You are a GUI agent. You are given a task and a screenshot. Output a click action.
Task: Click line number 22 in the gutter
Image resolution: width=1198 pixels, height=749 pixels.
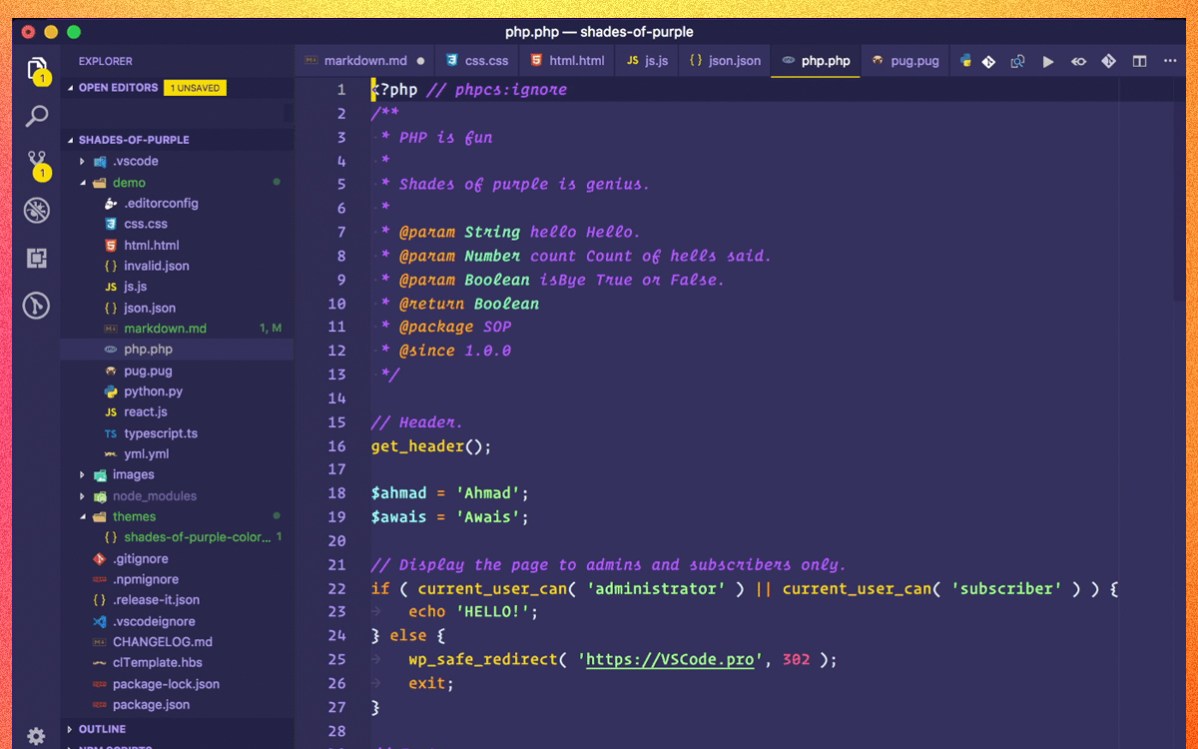[337, 588]
